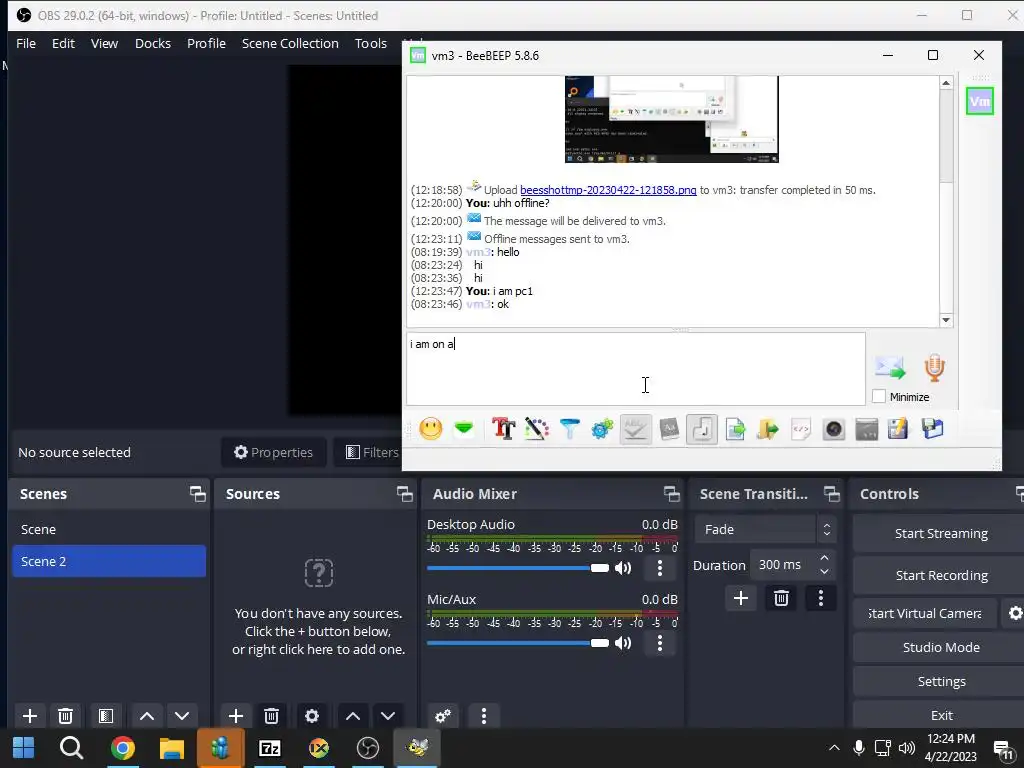
Task: Open OBS Settings from Controls
Action: coord(940,681)
